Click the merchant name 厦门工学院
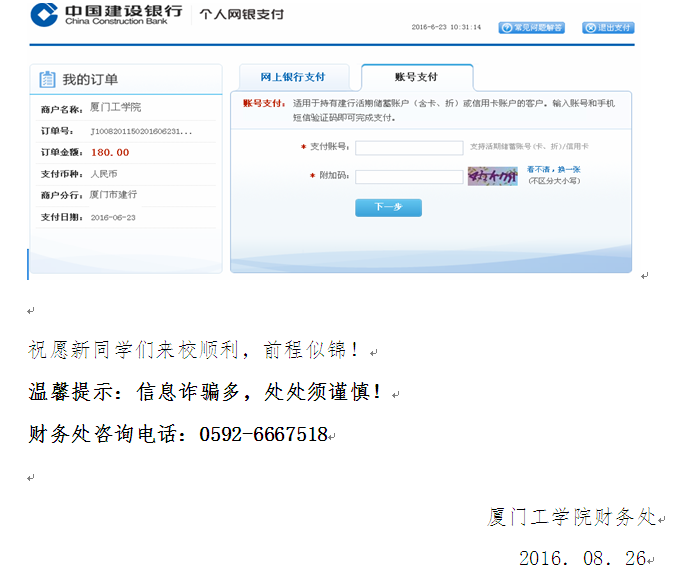Viewport: 688px width, 572px height. click(x=116, y=108)
